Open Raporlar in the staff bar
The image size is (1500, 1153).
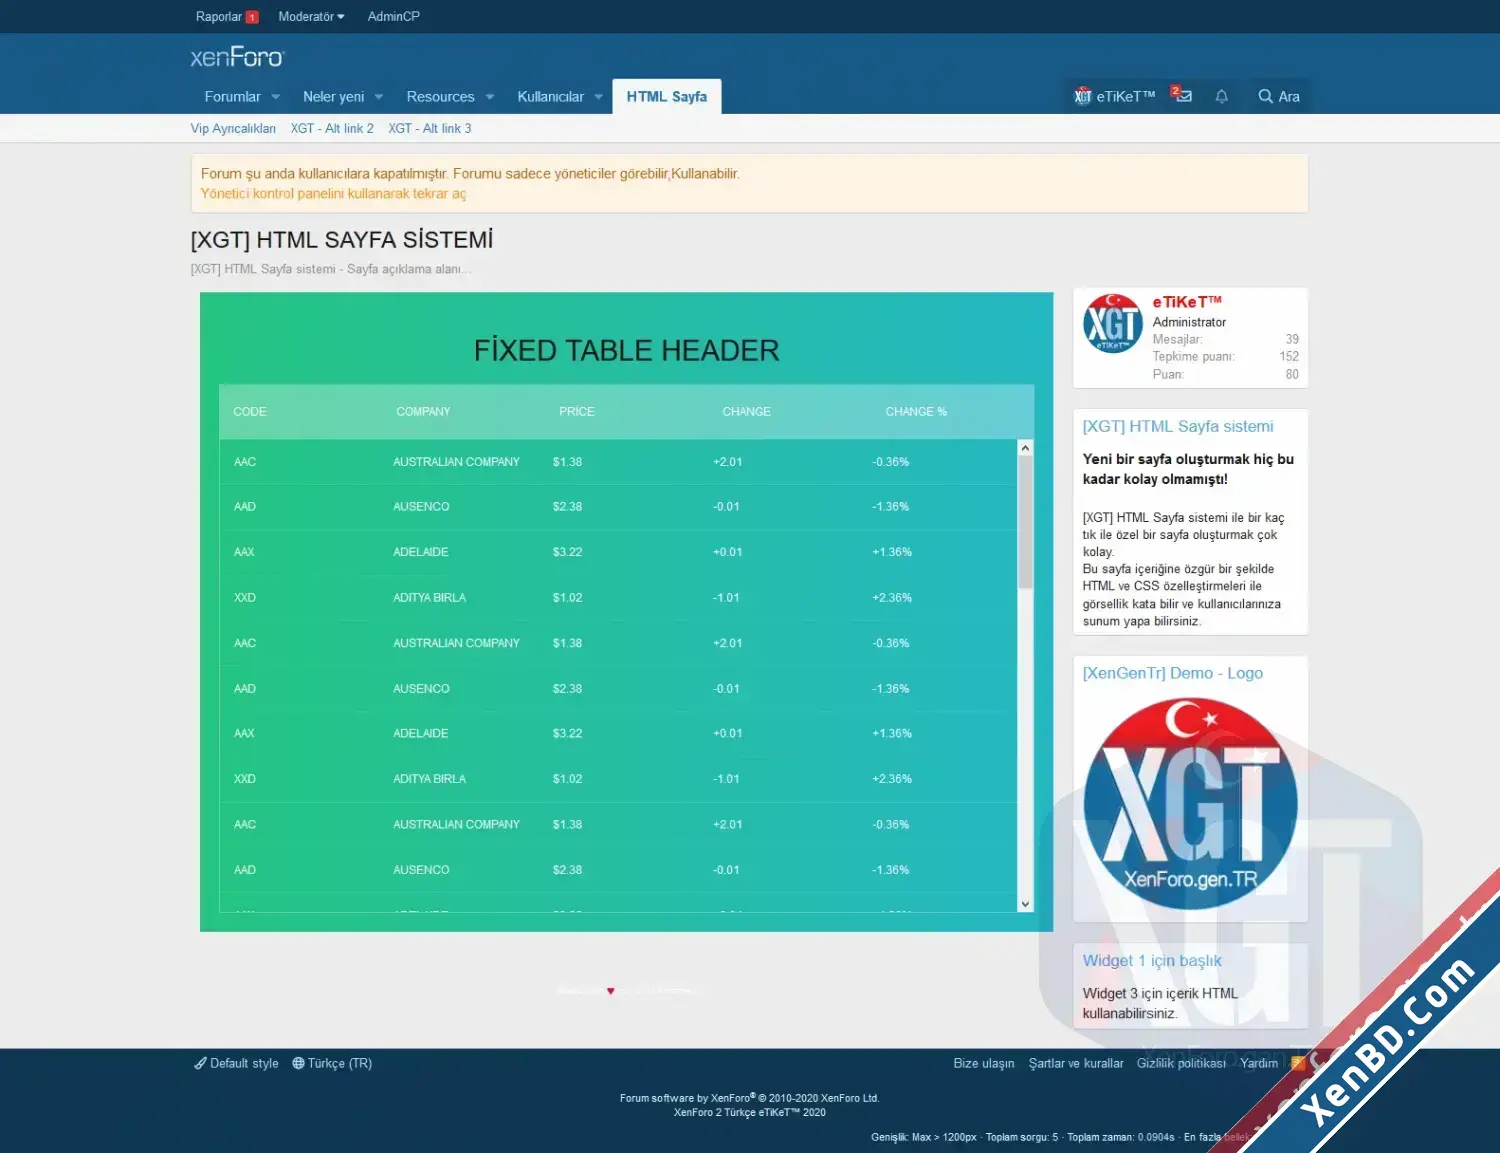(x=227, y=16)
